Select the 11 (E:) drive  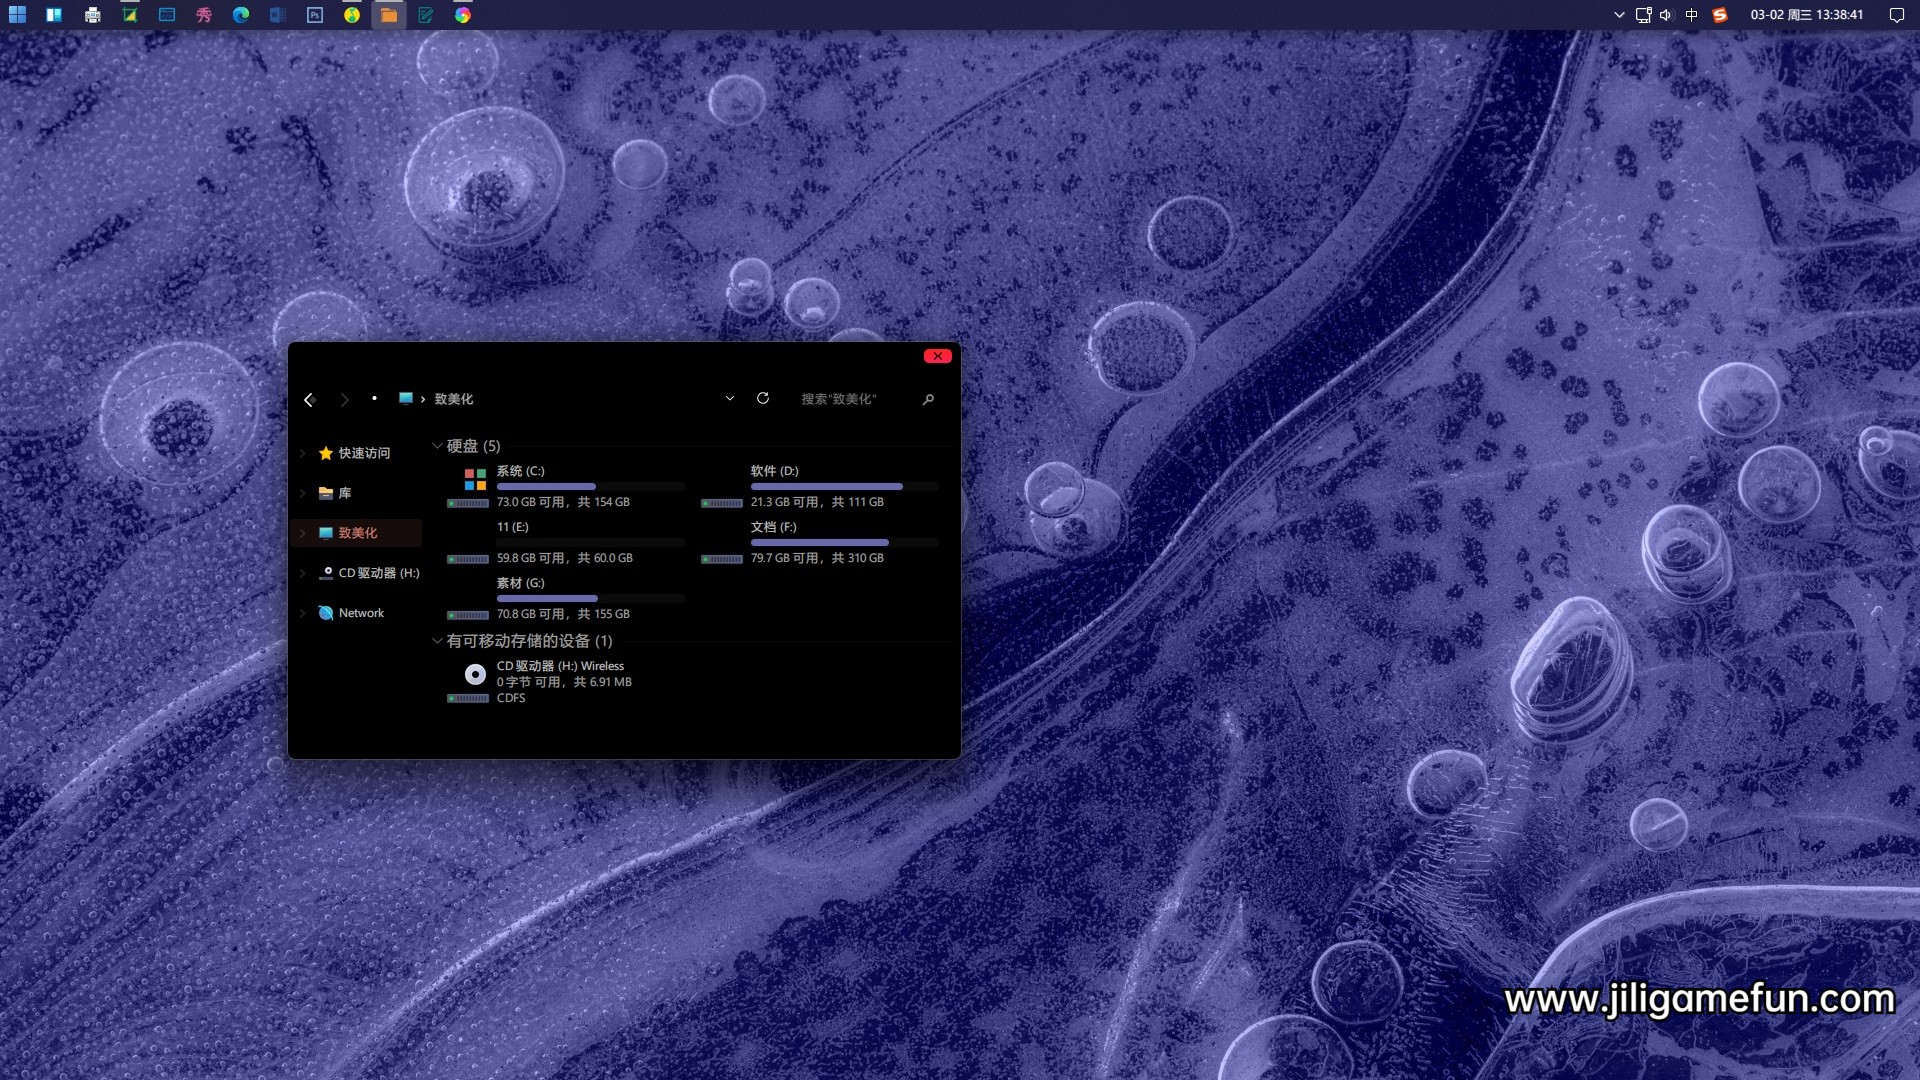pyautogui.click(x=566, y=542)
